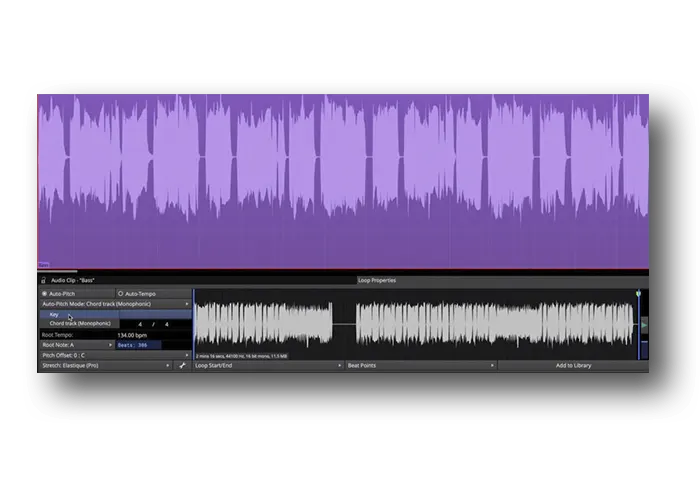This screenshot has height=477, width=700.
Task: Open the Pitch Offset: 0 : C dropdown
Action: (x=116, y=356)
